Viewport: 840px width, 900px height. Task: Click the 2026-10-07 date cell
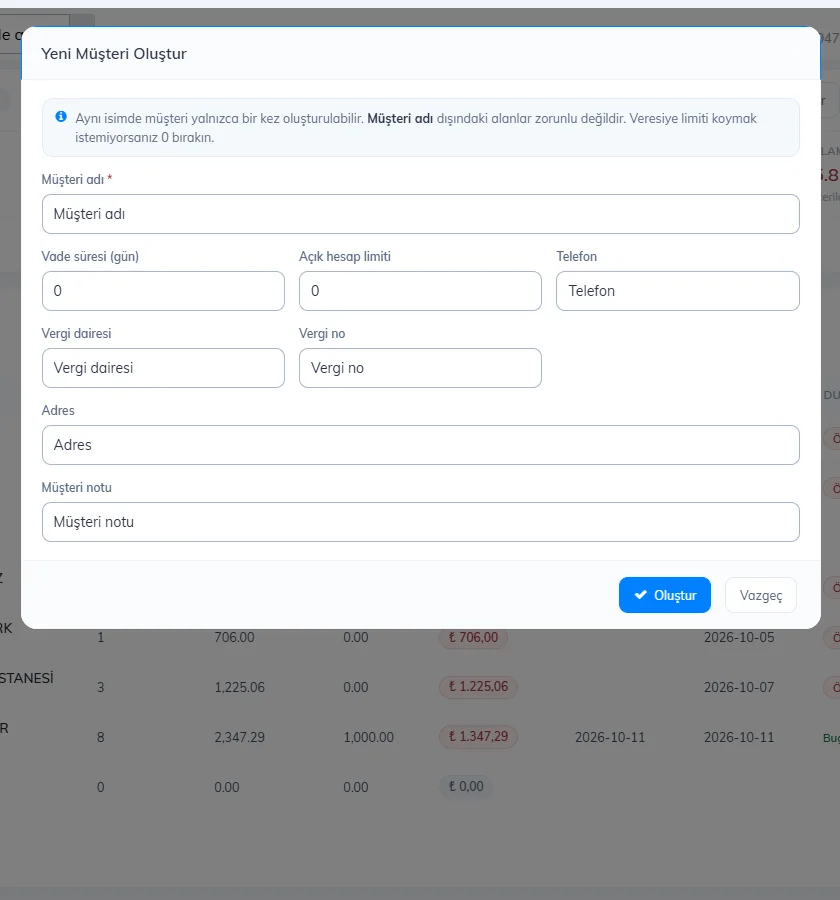pos(739,687)
